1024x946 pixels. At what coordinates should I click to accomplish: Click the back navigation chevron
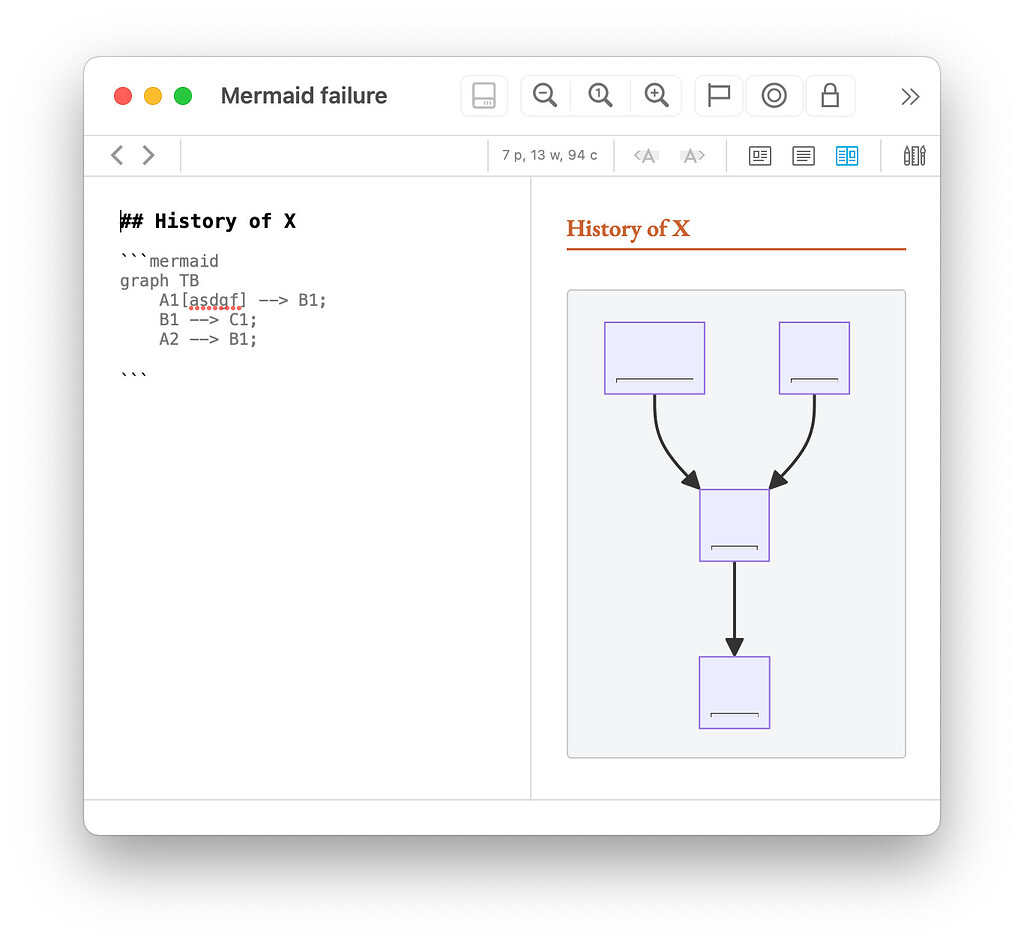116,155
